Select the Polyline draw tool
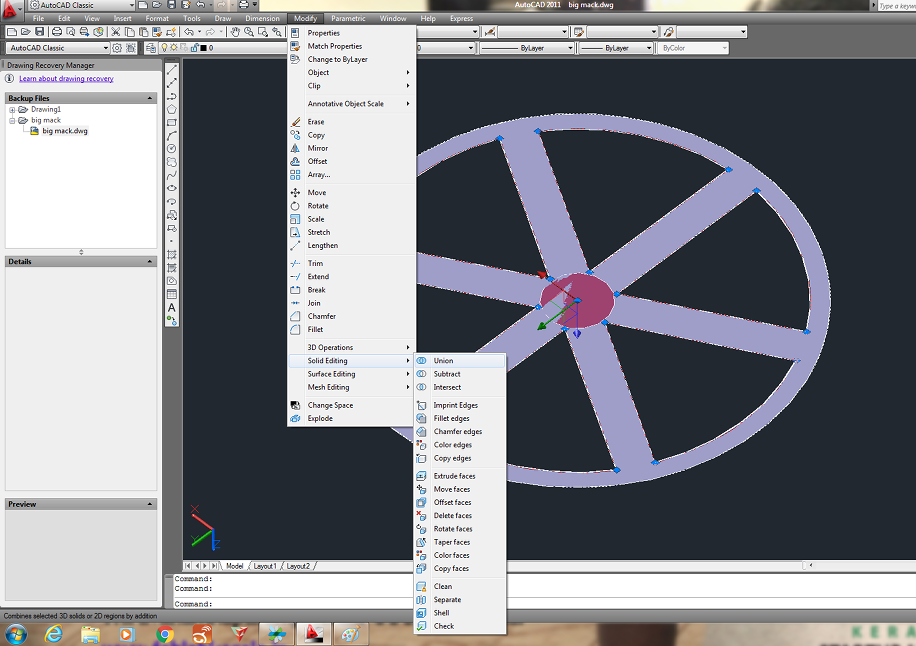This screenshot has width=916, height=646. point(172,96)
